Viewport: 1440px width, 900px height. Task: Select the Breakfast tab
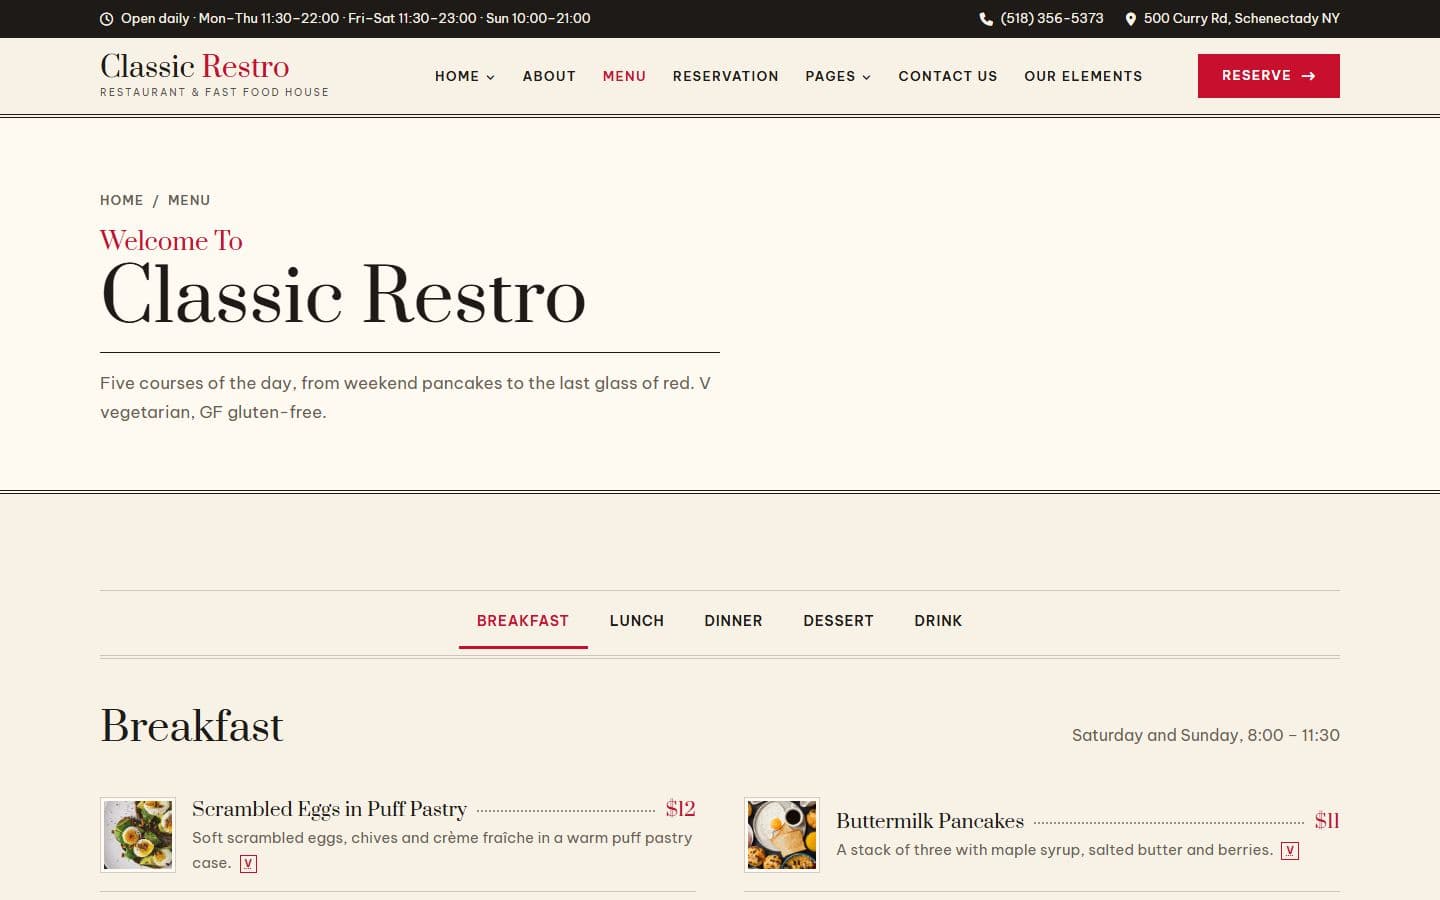click(523, 621)
